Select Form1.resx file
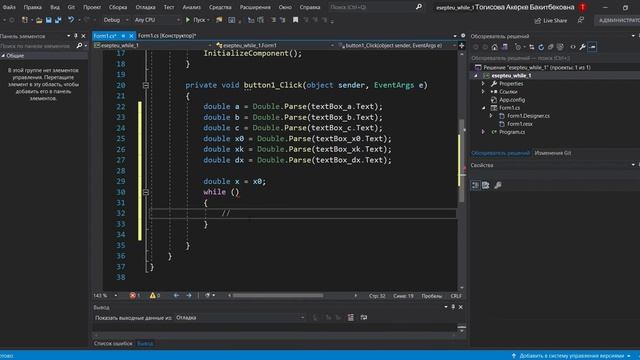Viewport: 640px width, 360px height. coord(519,124)
